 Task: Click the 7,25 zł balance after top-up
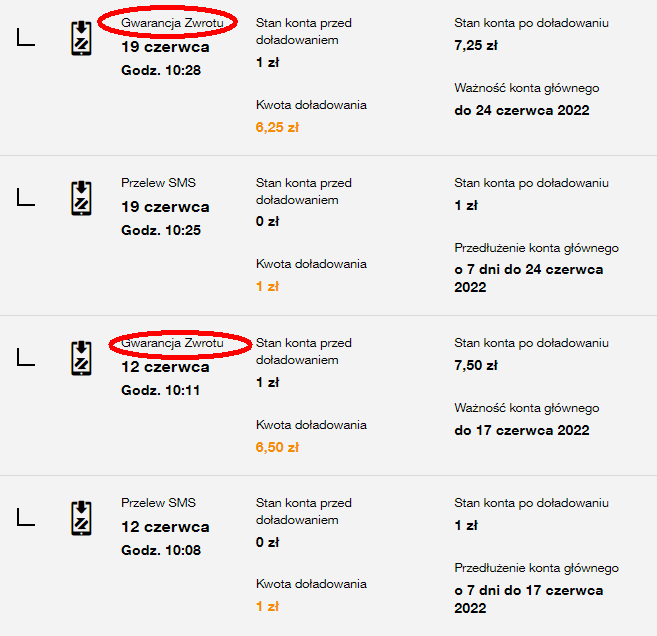pos(476,45)
